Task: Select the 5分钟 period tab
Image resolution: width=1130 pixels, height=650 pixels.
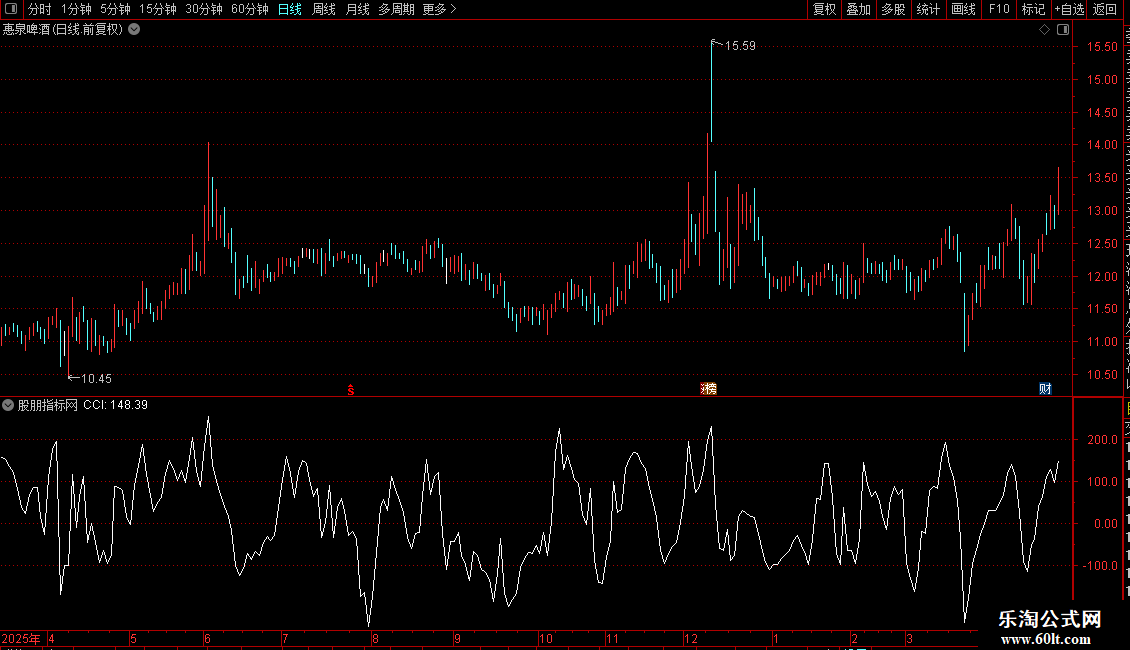Action: click(x=115, y=9)
